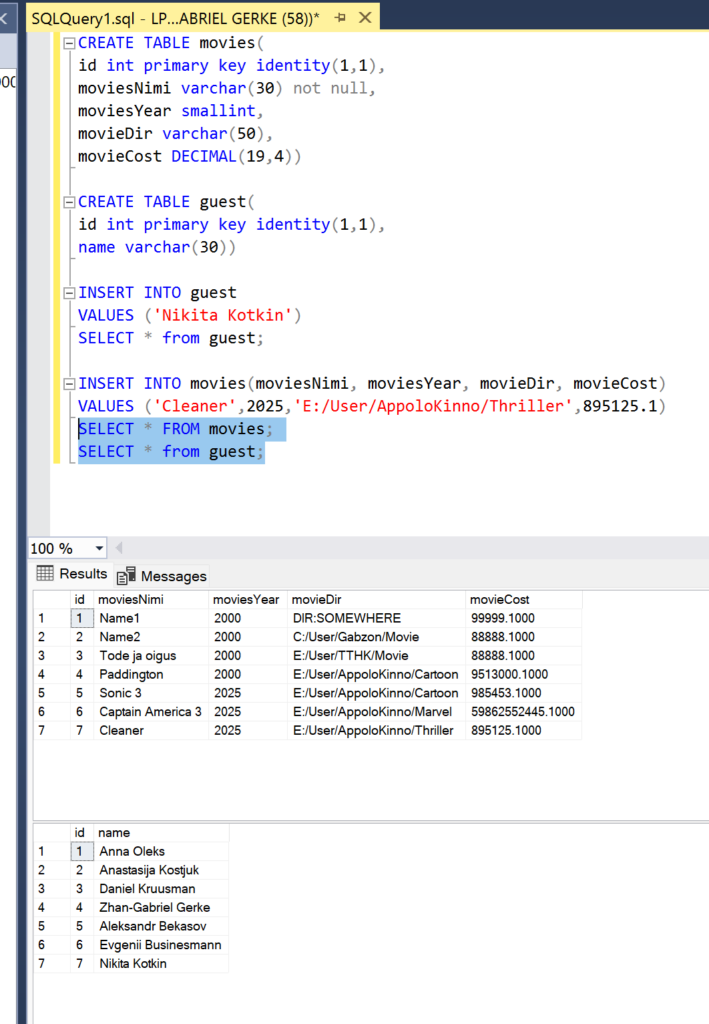Click the Name1 cell
Screen dimensions: 709x1024
[x=151, y=618]
